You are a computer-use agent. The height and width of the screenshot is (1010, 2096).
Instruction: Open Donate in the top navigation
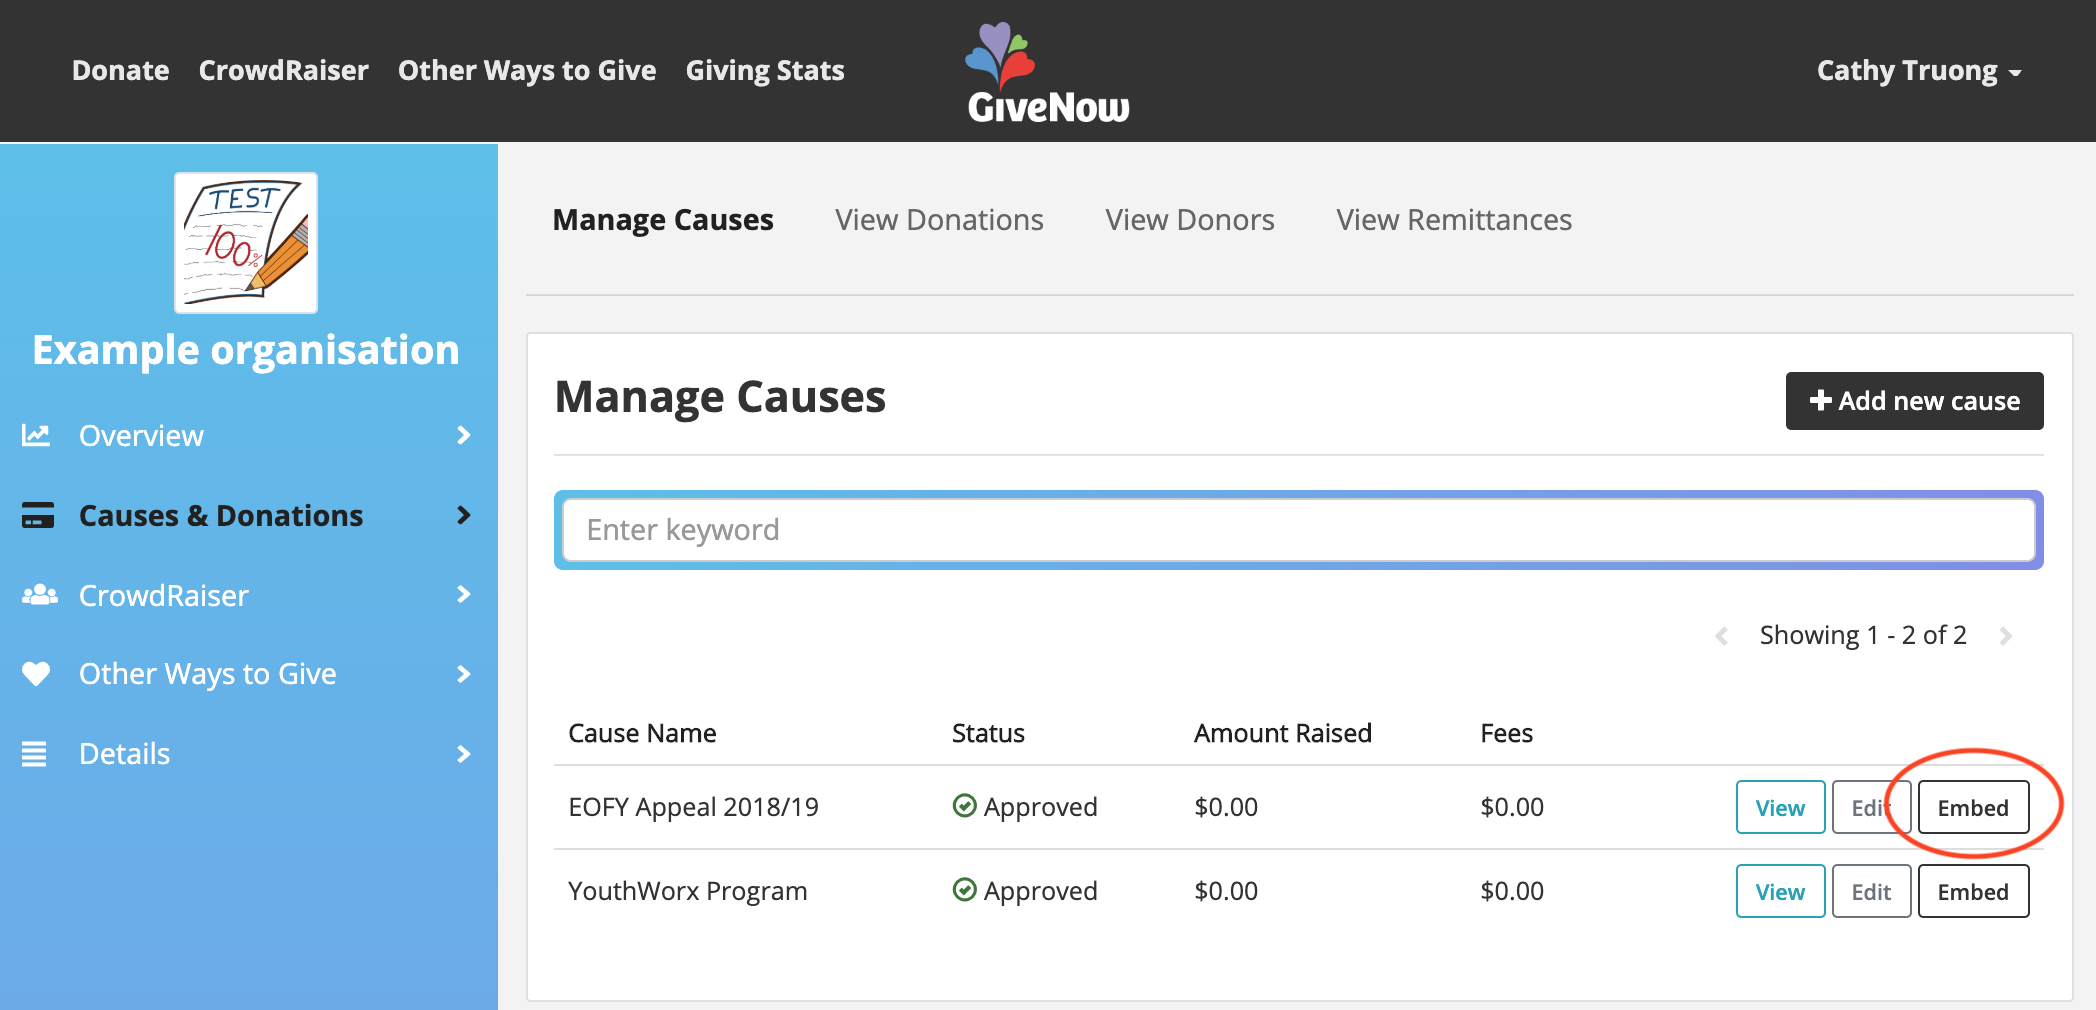tap(121, 71)
